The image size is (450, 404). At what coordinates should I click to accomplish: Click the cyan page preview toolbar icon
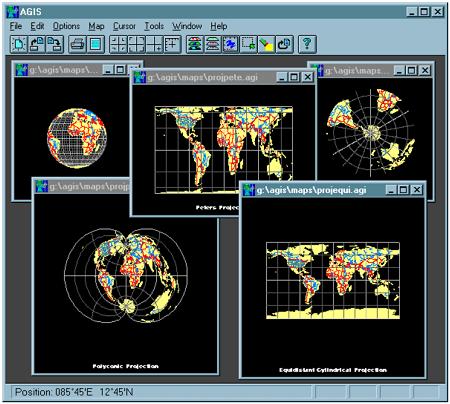(x=96, y=44)
